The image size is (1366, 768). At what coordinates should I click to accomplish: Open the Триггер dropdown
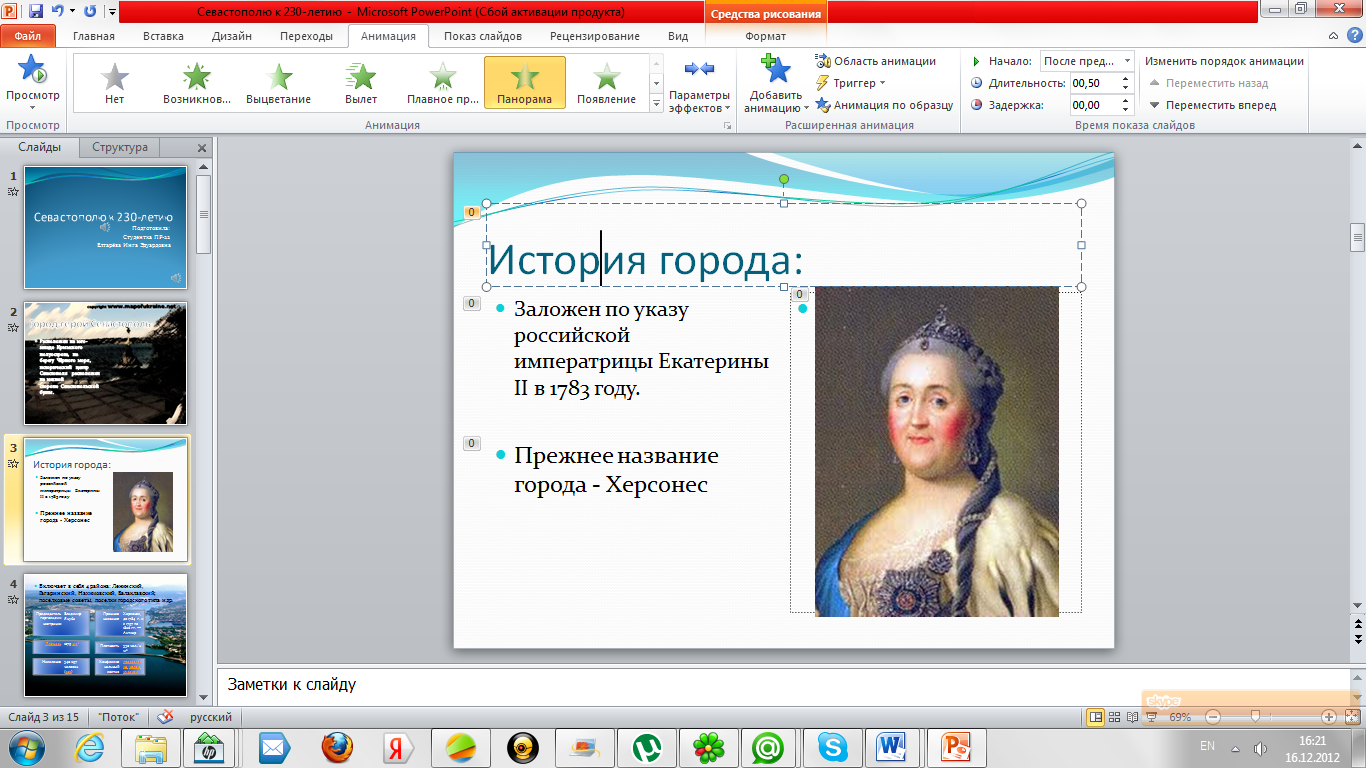tap(851, 83)
